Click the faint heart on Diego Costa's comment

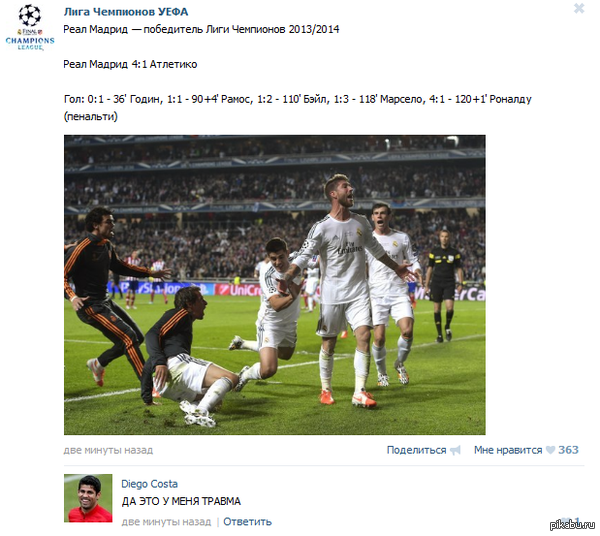pyautogui.click(x=566, y=521)
